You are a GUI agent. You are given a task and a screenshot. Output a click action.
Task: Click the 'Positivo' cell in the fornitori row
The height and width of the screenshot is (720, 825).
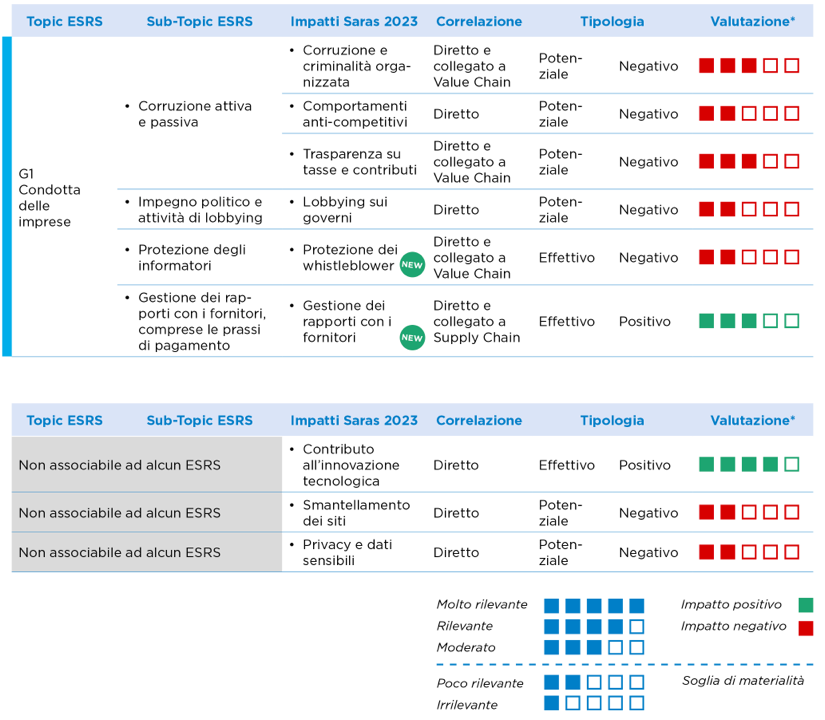point(645,321)
